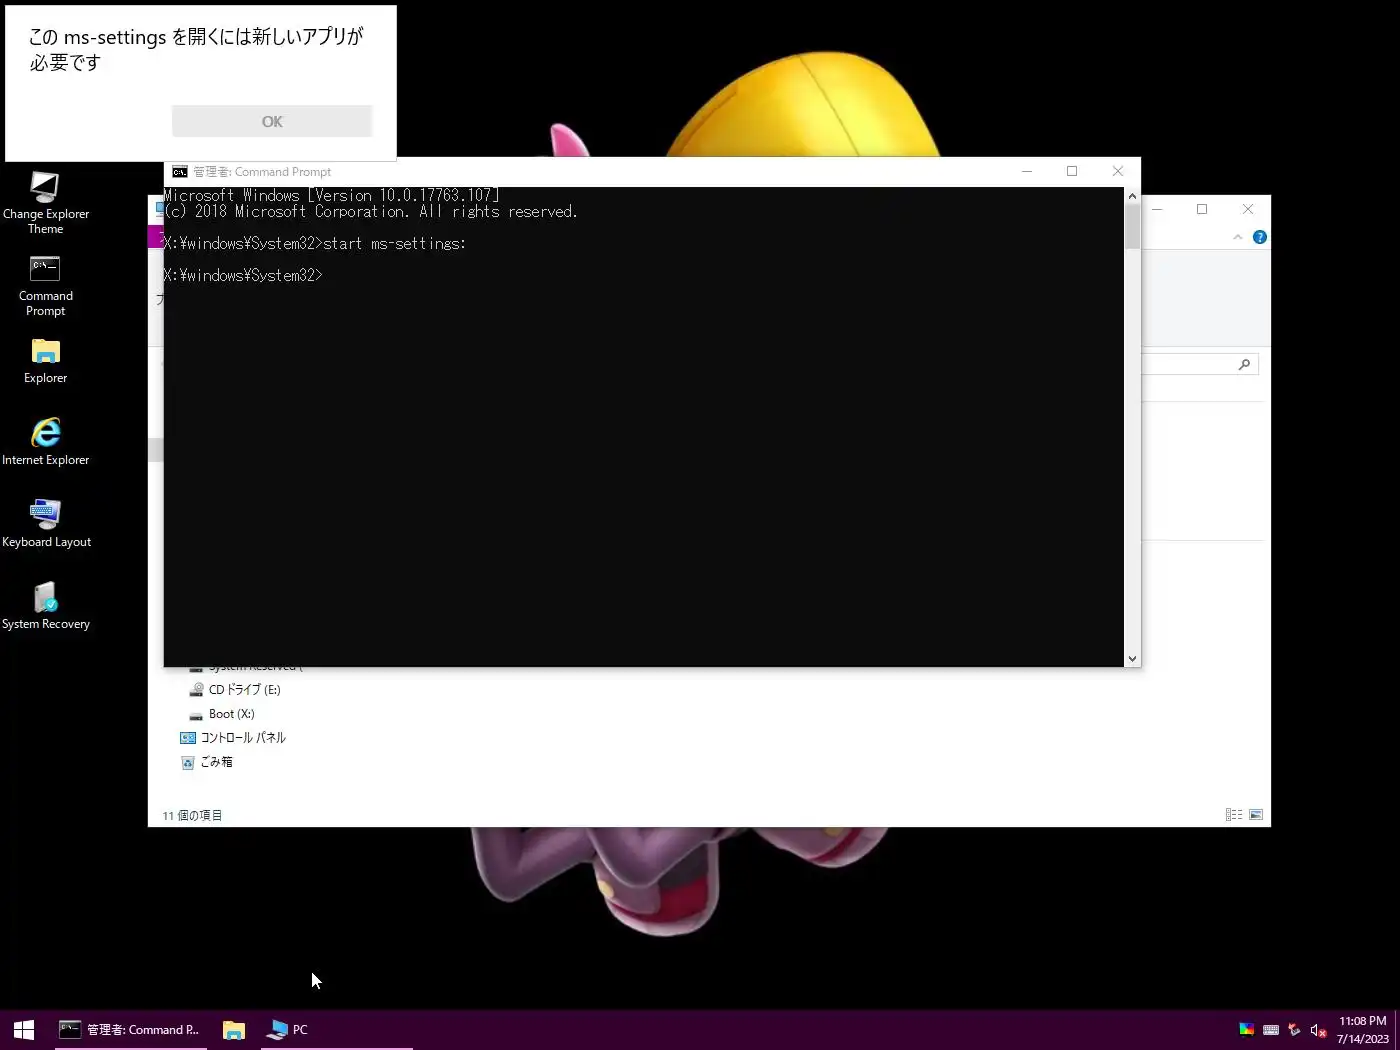
Task: Maximize the Command Prompt window
Action: point(1072,171)
